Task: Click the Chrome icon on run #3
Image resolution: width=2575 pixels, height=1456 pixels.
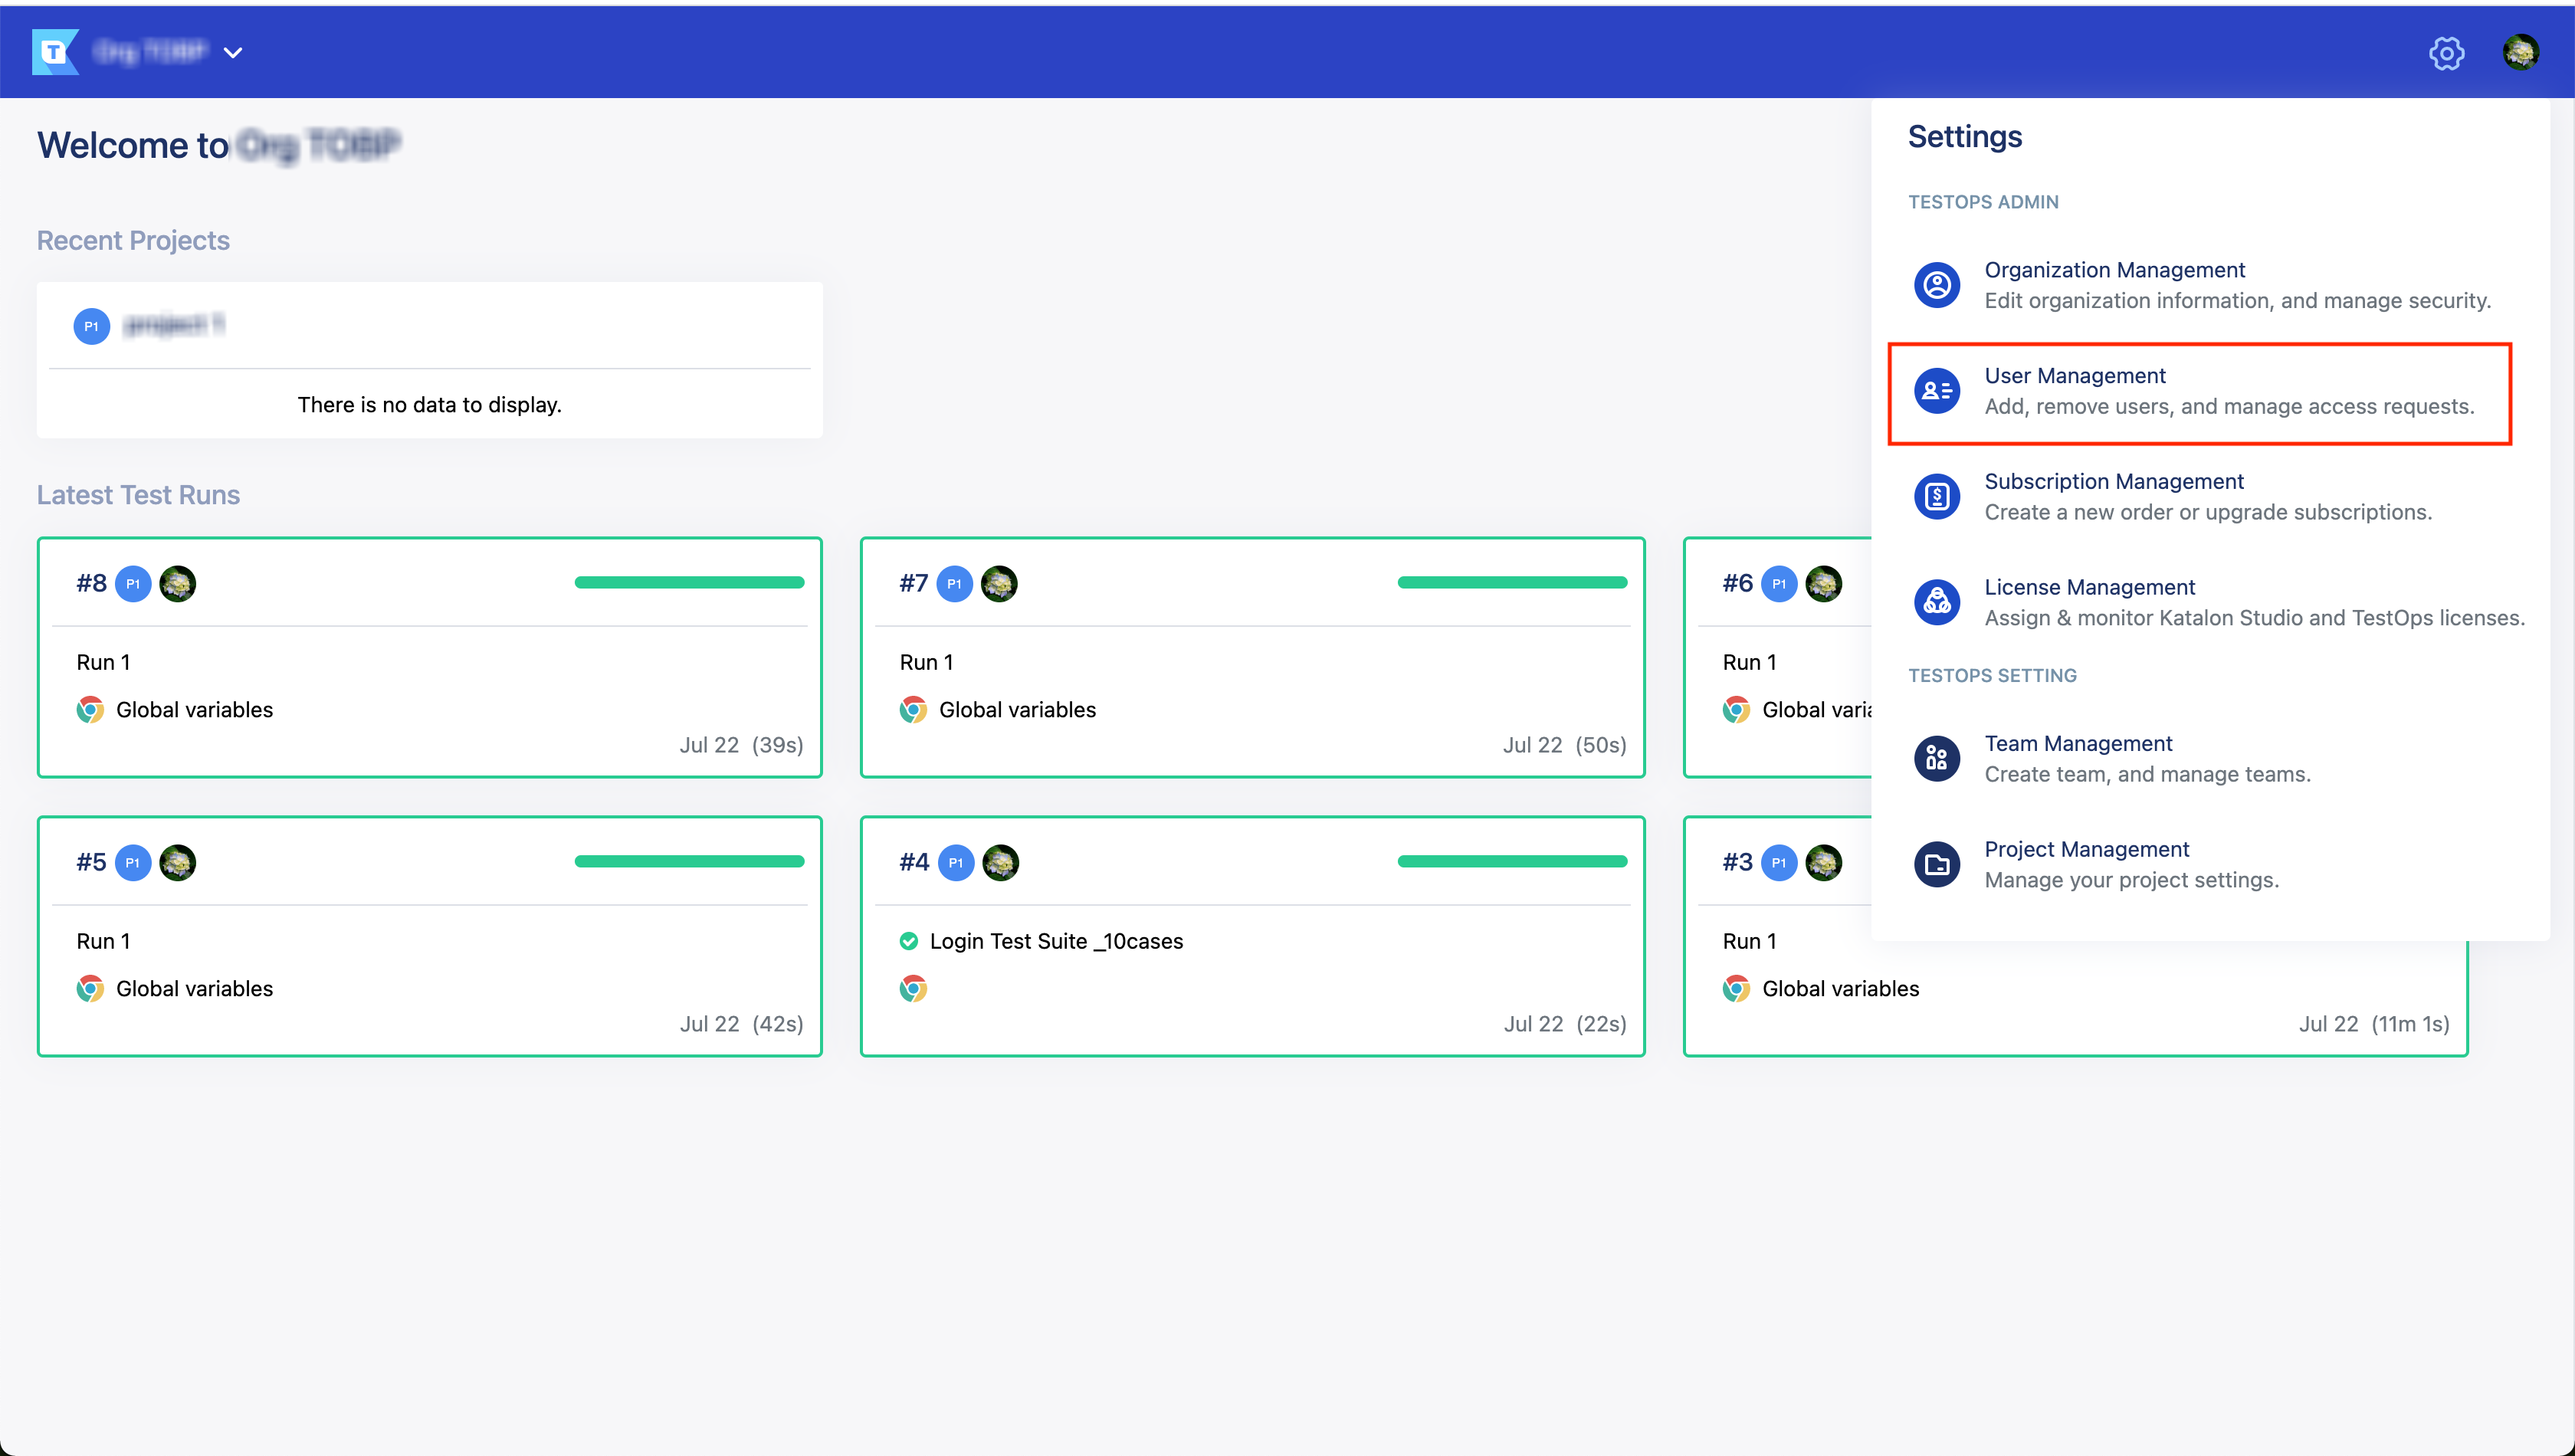Action: pyautogui.click(x=1736, y=989)
